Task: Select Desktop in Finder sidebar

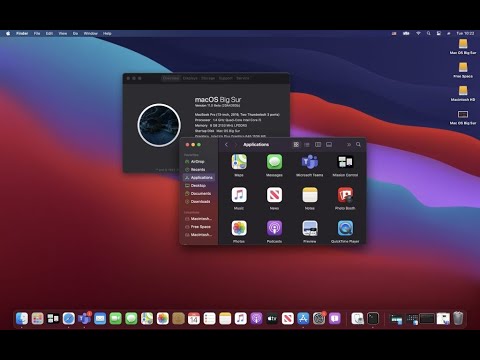Action: coord(199,185)
